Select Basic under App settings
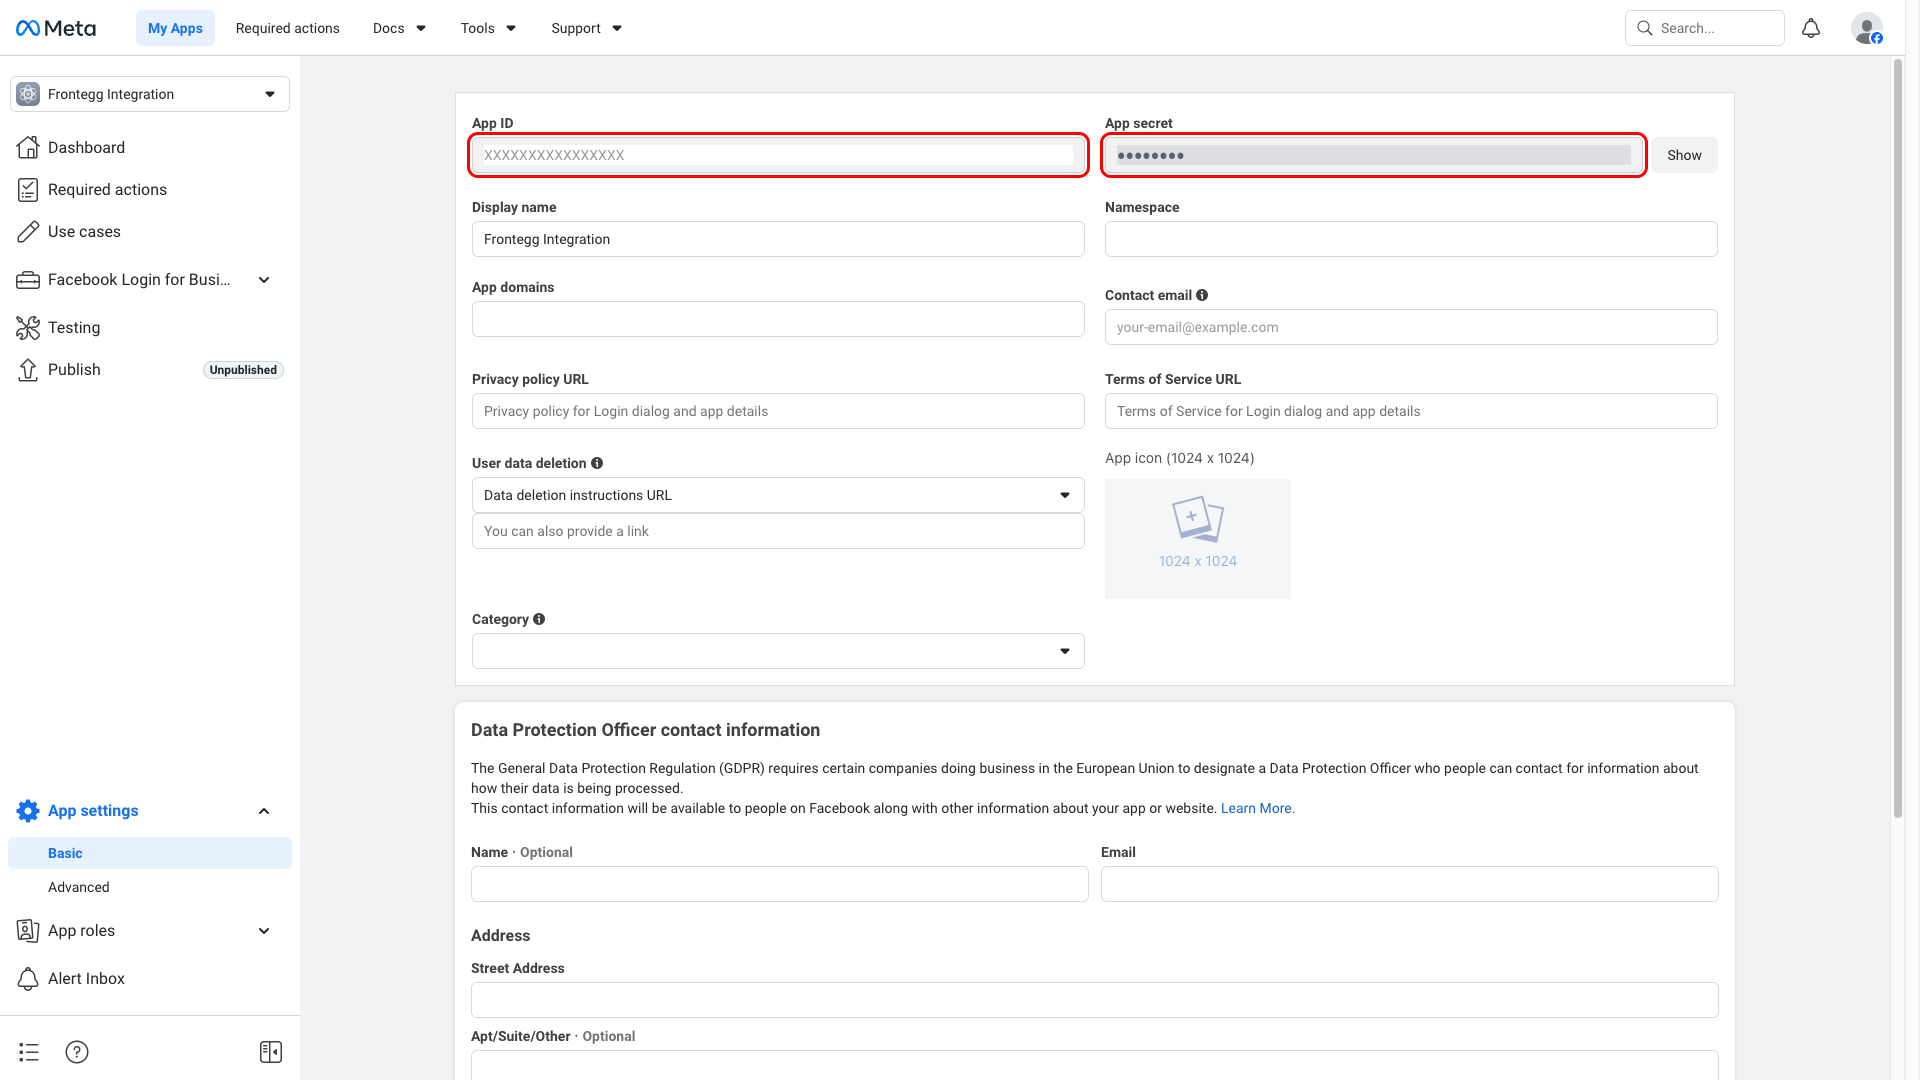The height and width of the screenshot is (1080, 1920). tap(150, 853)
